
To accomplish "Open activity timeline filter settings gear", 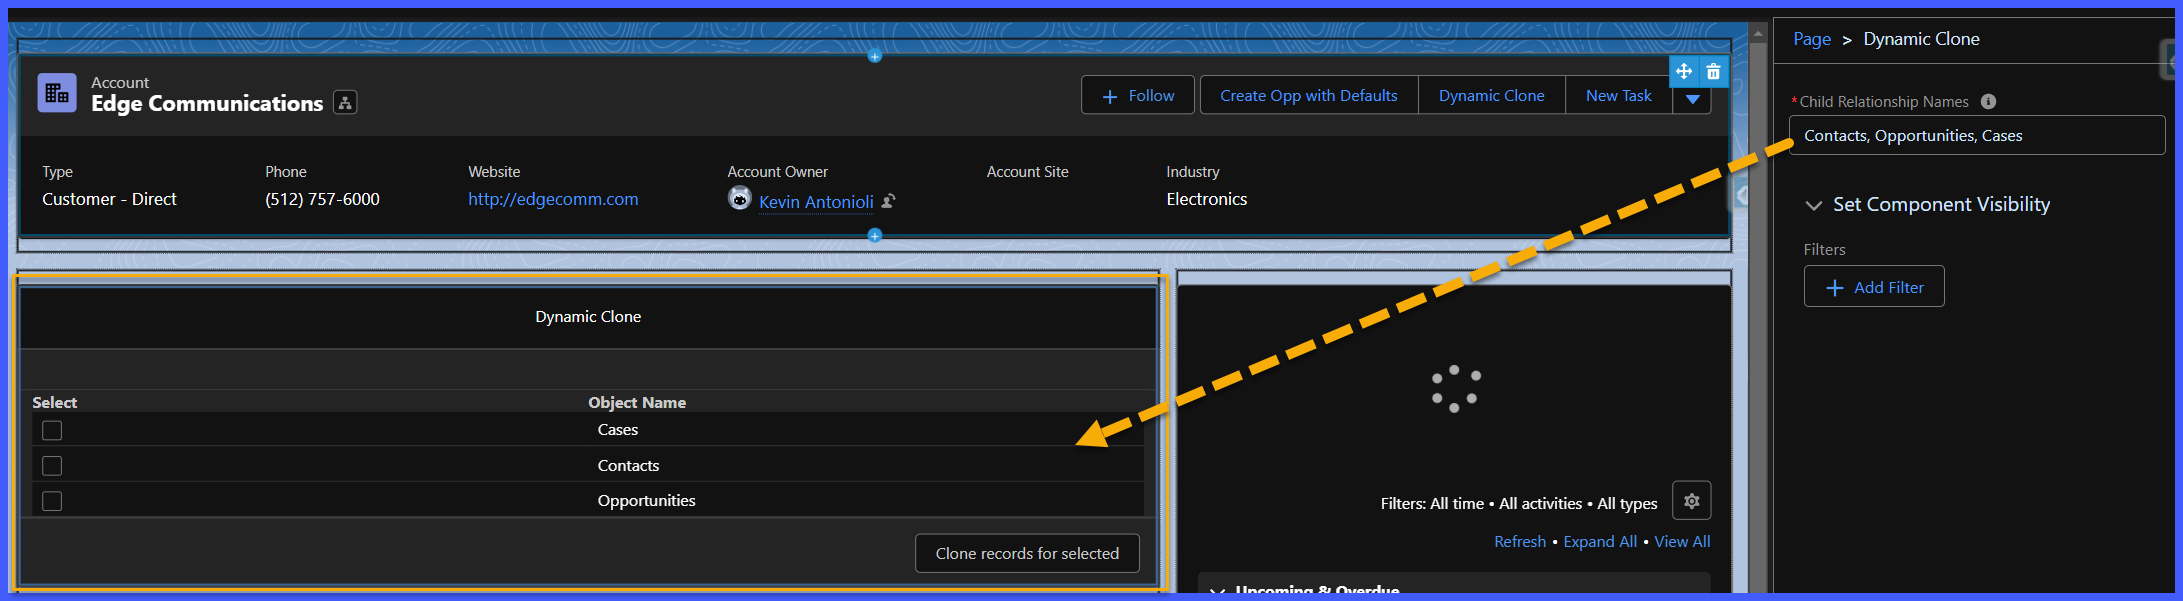I will tap(1692, 501).
